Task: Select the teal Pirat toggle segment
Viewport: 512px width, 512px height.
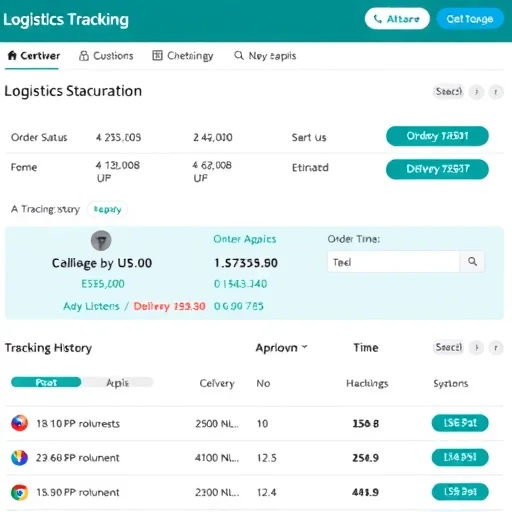Action: coord(46,382)
